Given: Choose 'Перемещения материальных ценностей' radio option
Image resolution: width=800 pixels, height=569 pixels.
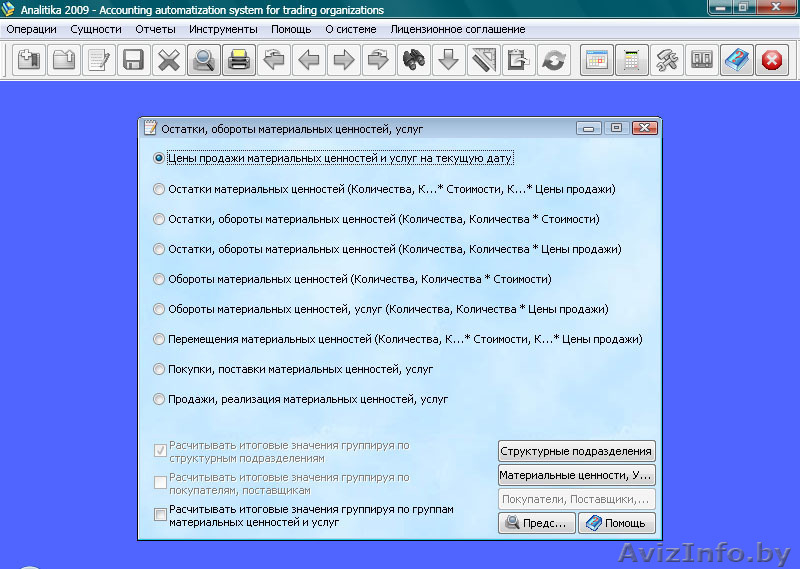Looking at the screenshot, I should (159, 339).
